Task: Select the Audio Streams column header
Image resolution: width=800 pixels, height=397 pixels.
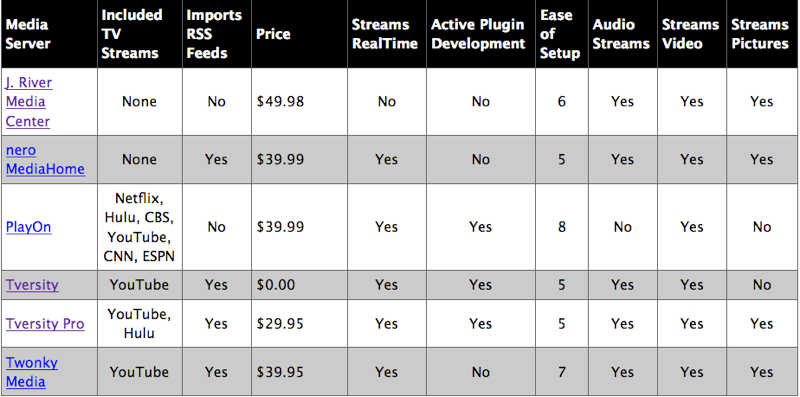Action: point(622,34)
